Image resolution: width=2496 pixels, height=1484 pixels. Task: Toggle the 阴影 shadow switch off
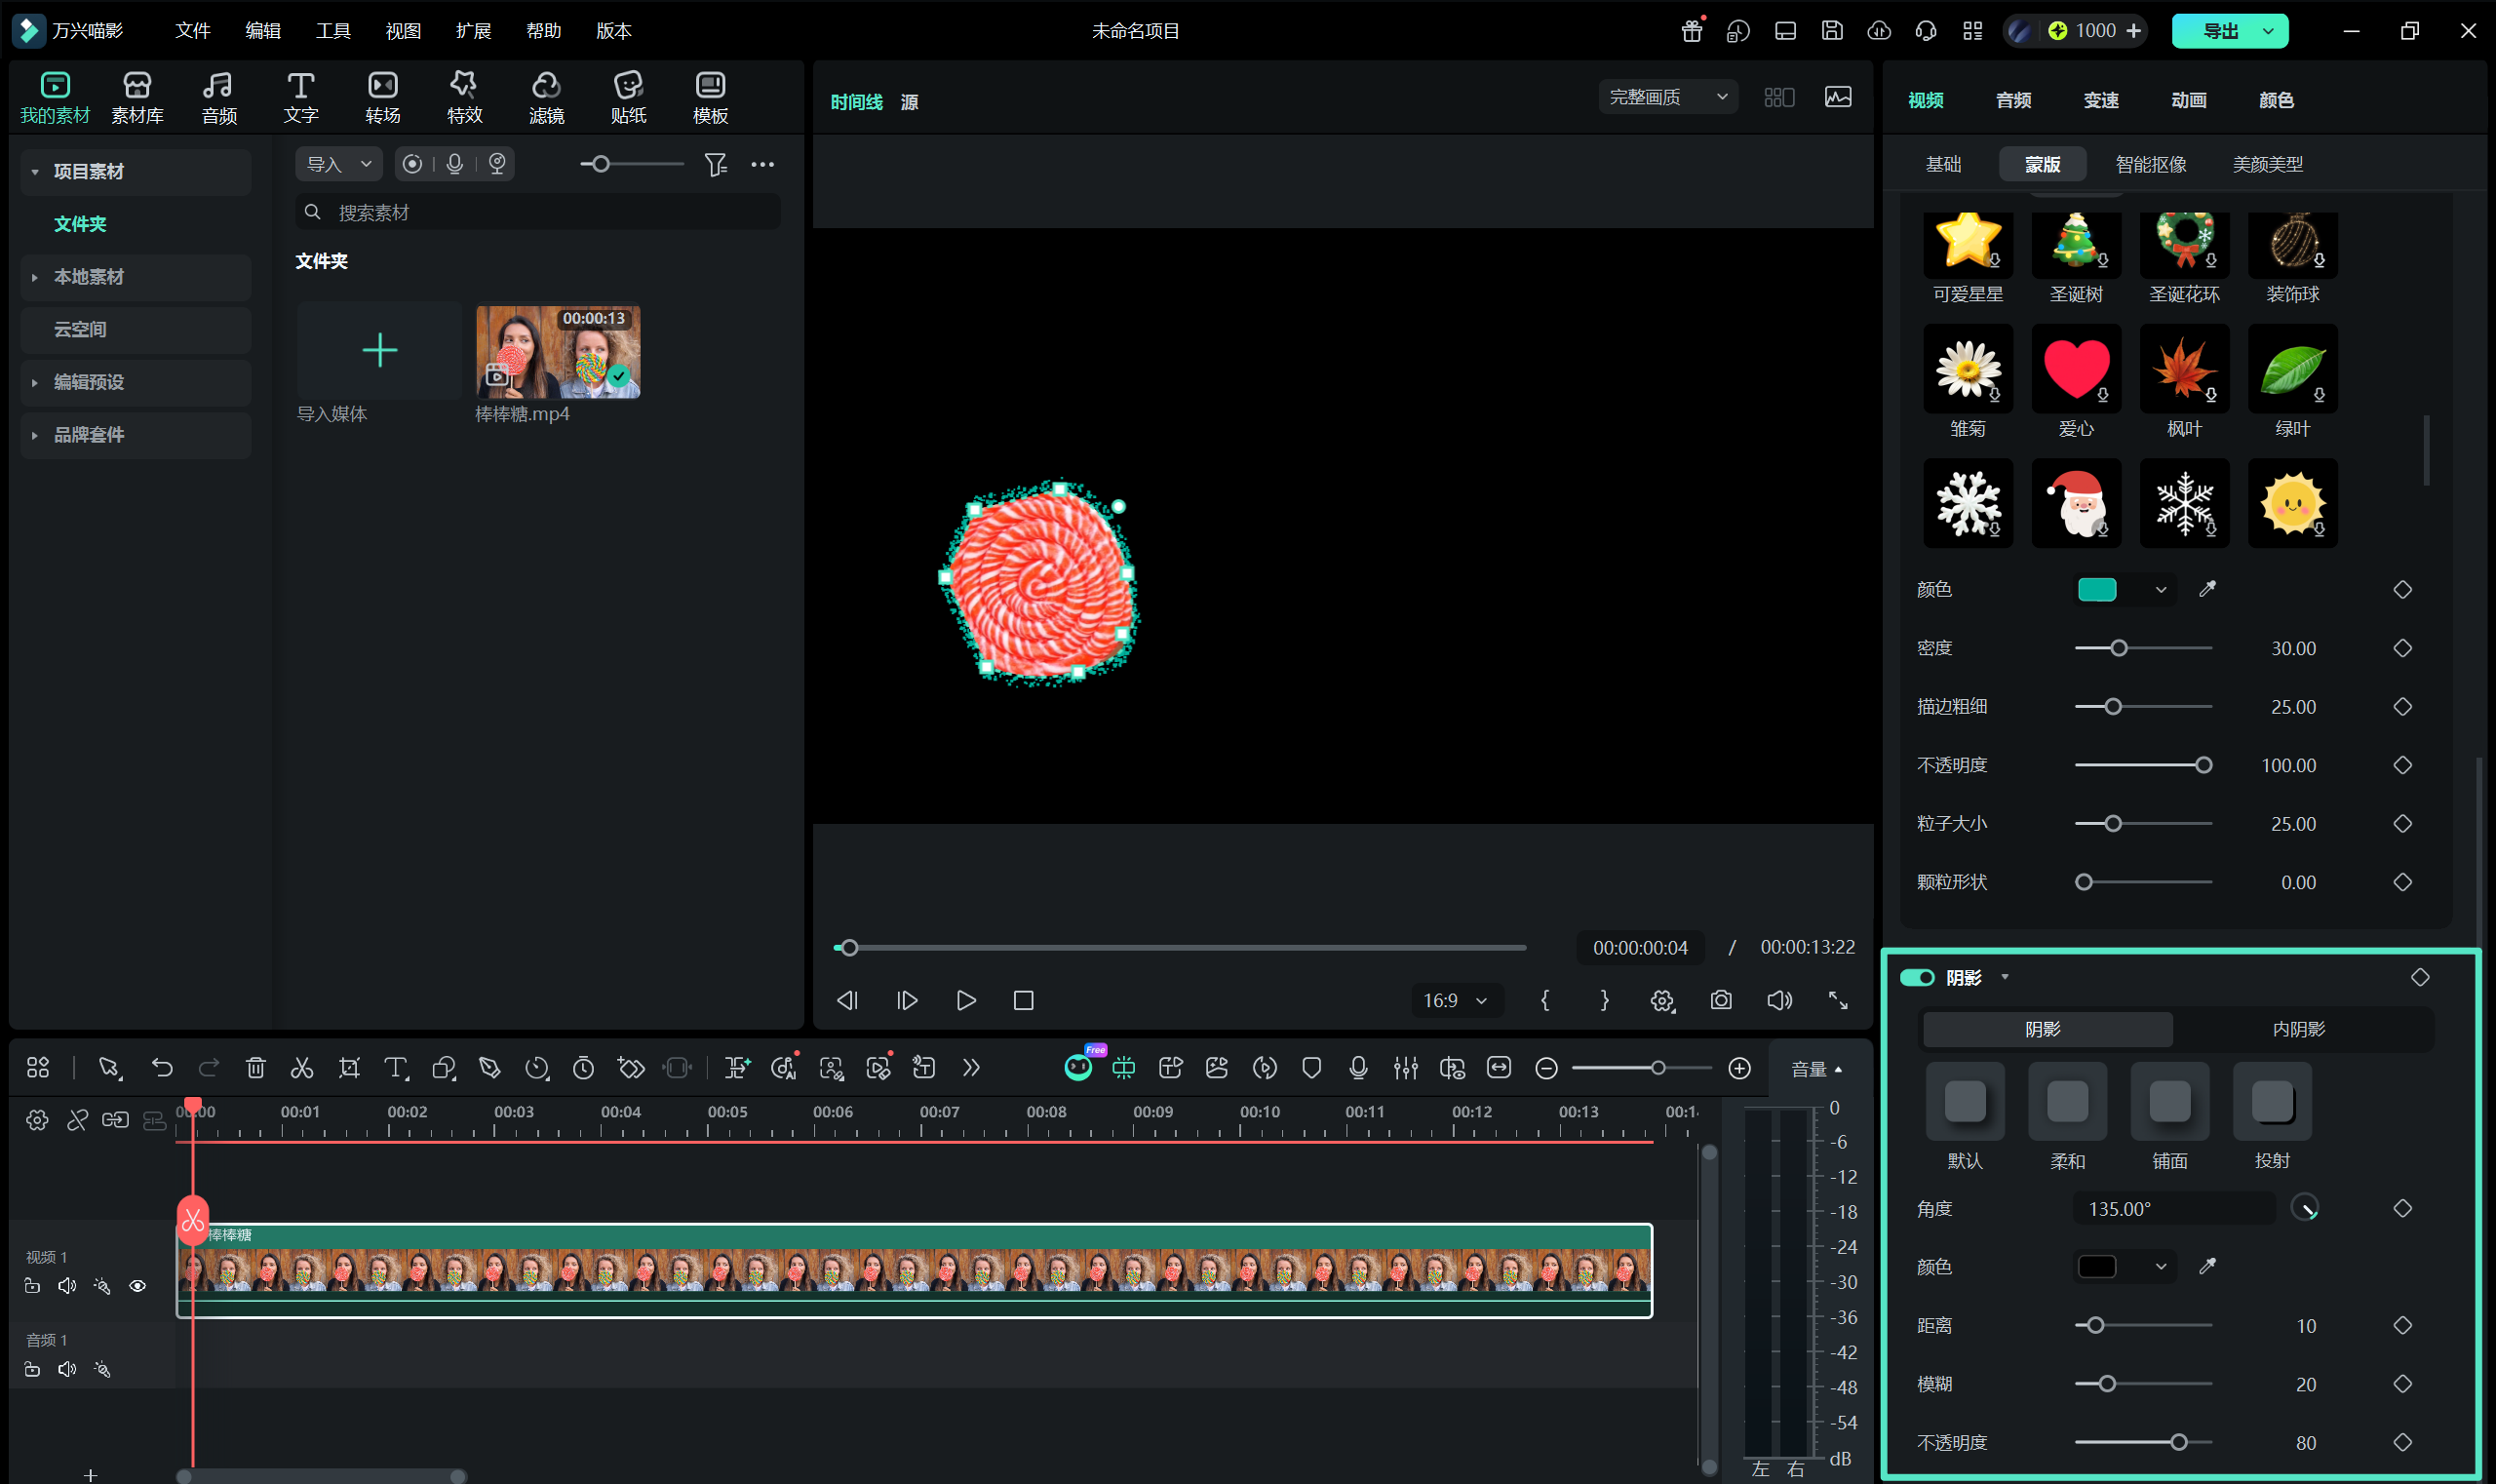1916,977
